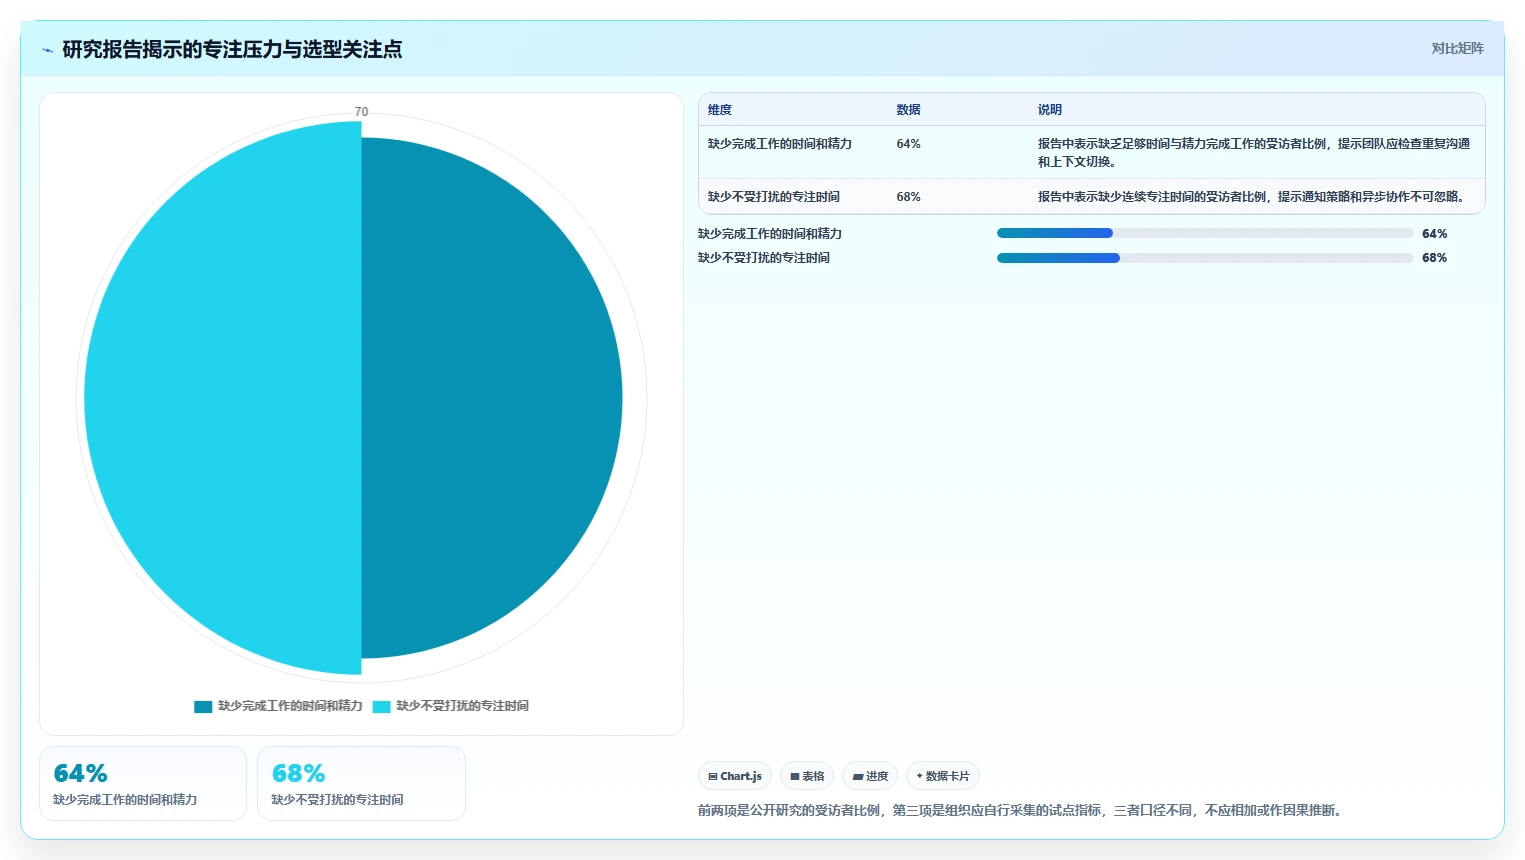Click the chart axis label 70

(x=361, y=112)
